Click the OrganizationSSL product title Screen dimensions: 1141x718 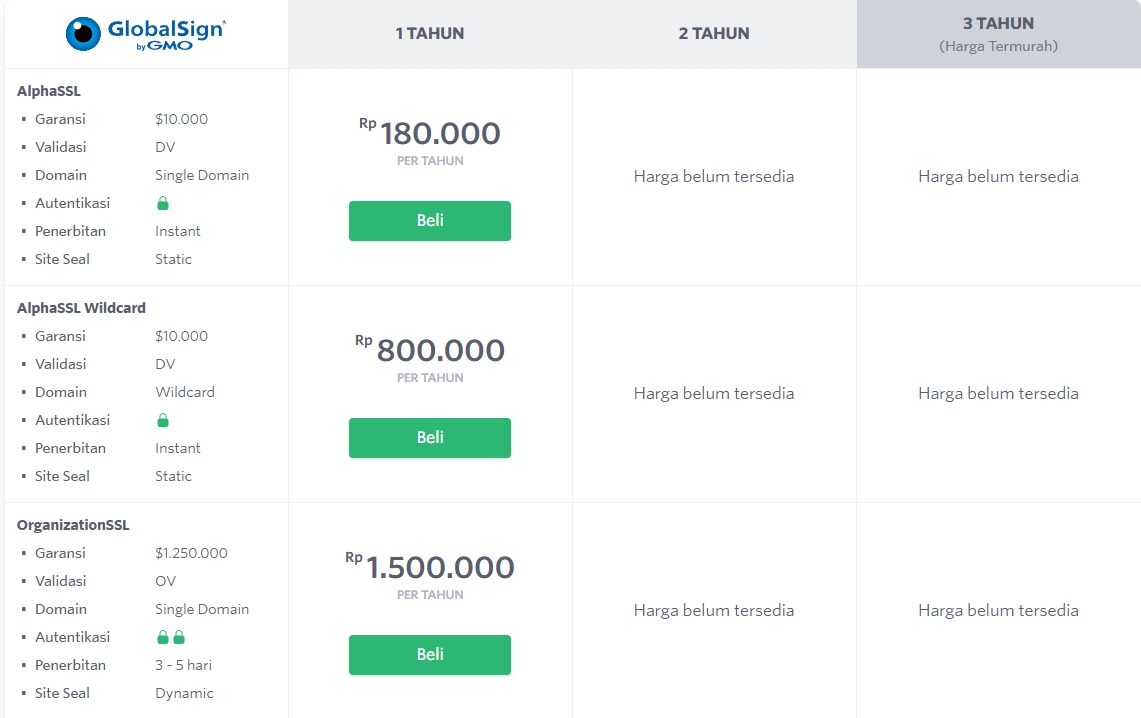coord(73,525)
